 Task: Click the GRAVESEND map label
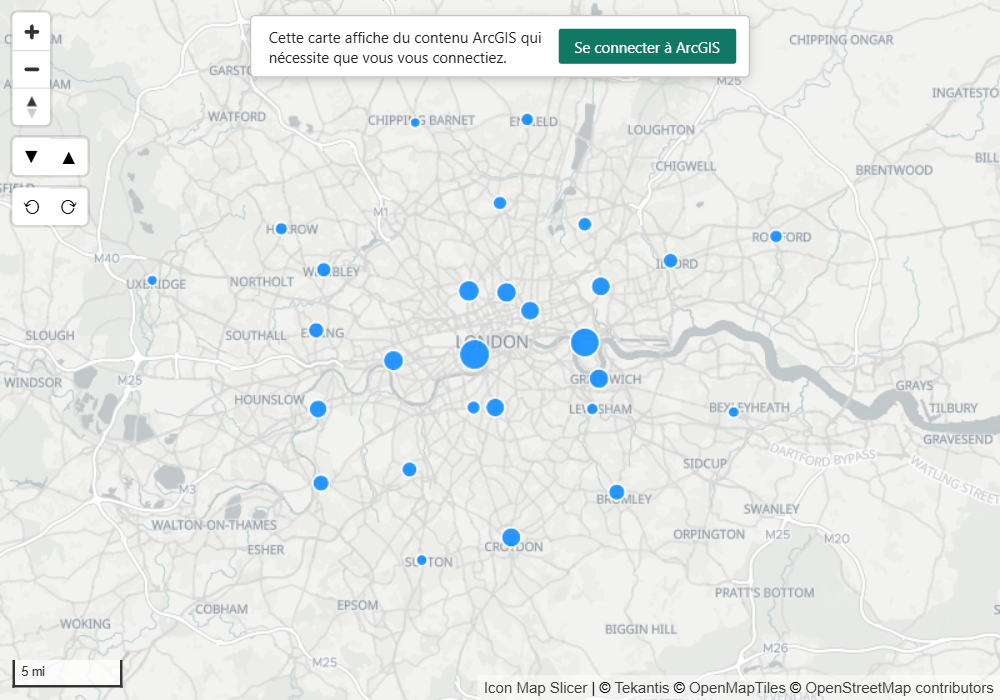pos(957,439)
